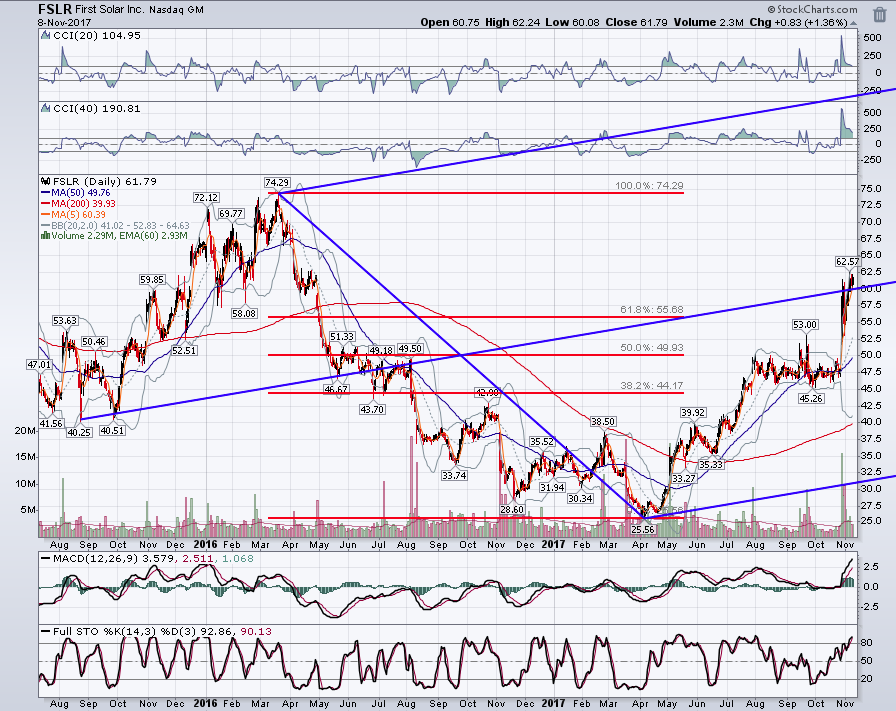The width and height of the screenshot is (896, 711).
Task: Click the candlestick icon beside FSLR (Daily)
Action: [x=46, y=182]
